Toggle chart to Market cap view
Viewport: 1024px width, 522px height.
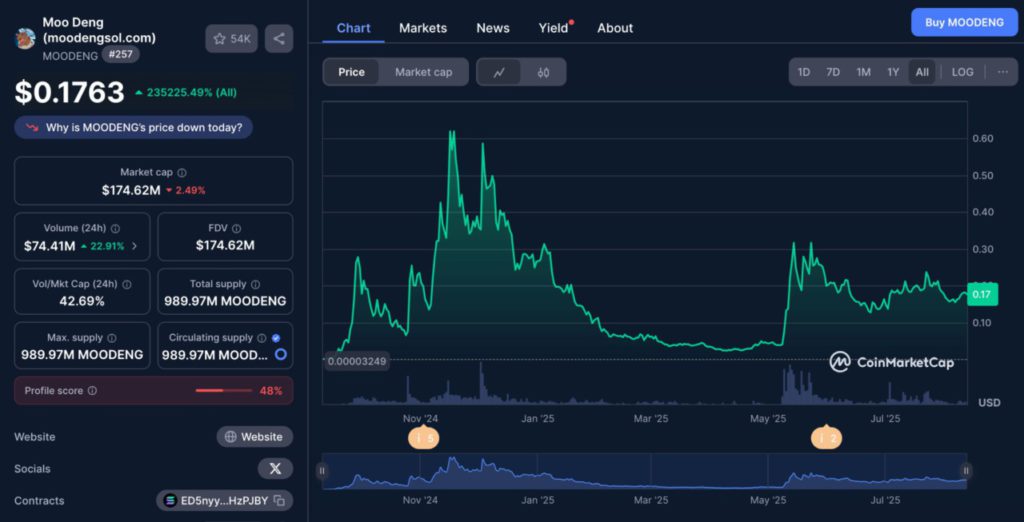(423, 72)
